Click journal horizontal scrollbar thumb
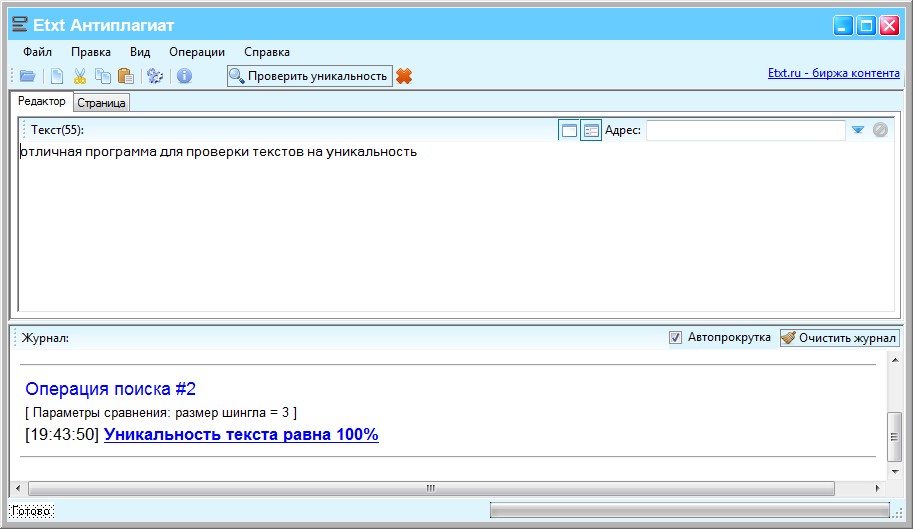The width and height of the screenshot is (913, 529). (x=431, y=488)
